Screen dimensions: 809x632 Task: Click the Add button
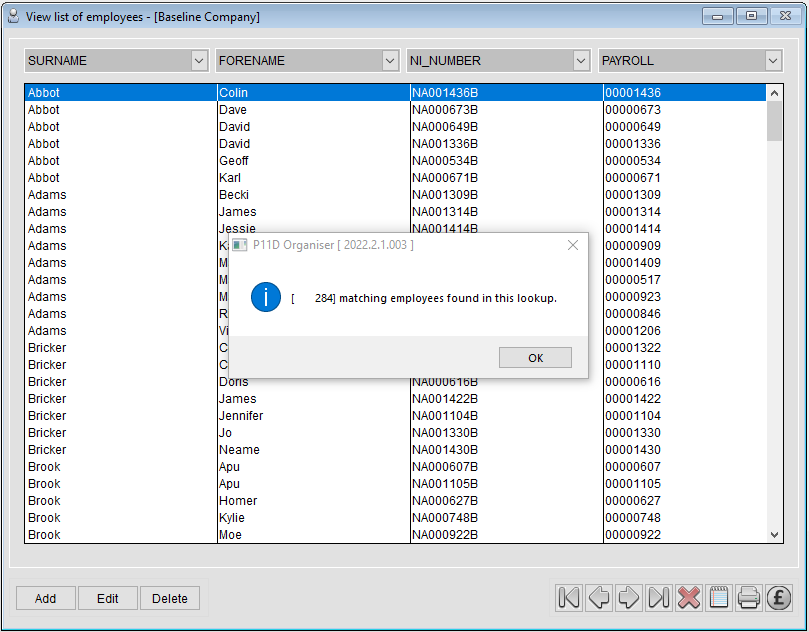(x=45, y=597)
